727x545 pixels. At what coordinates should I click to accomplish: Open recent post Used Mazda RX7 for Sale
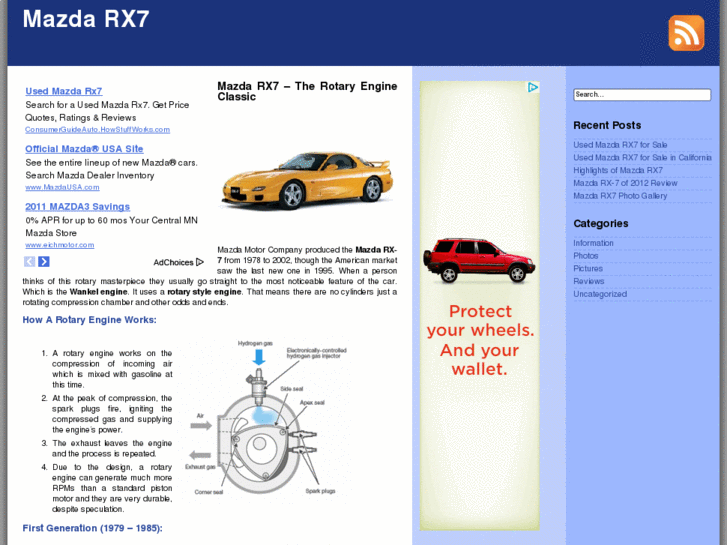tap(620, 145)
